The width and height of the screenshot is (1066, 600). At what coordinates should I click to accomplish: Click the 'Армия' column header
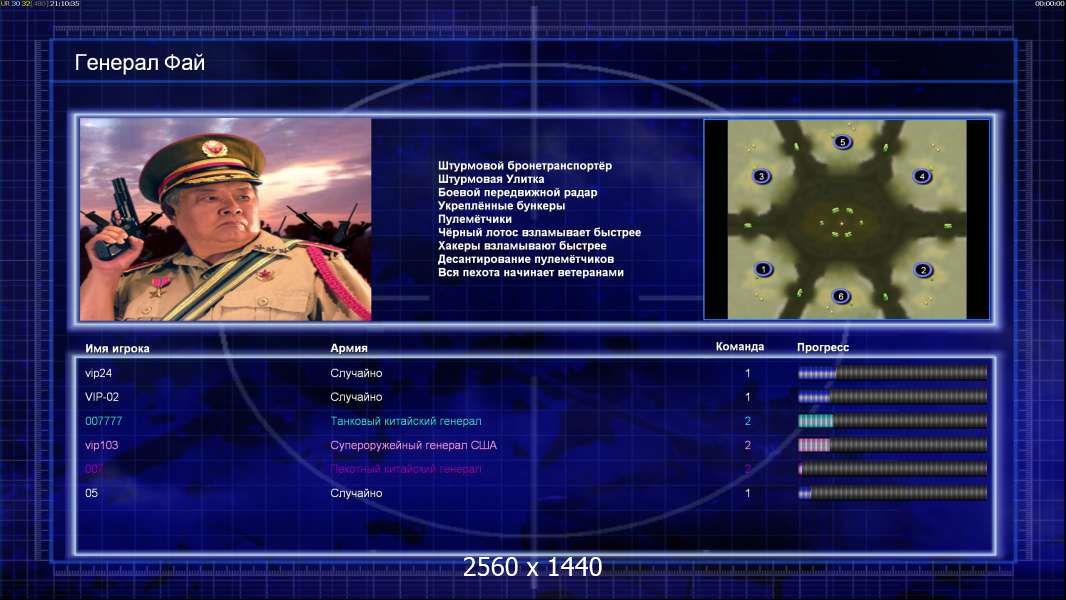pyautogui.click(x=349, y=348)
